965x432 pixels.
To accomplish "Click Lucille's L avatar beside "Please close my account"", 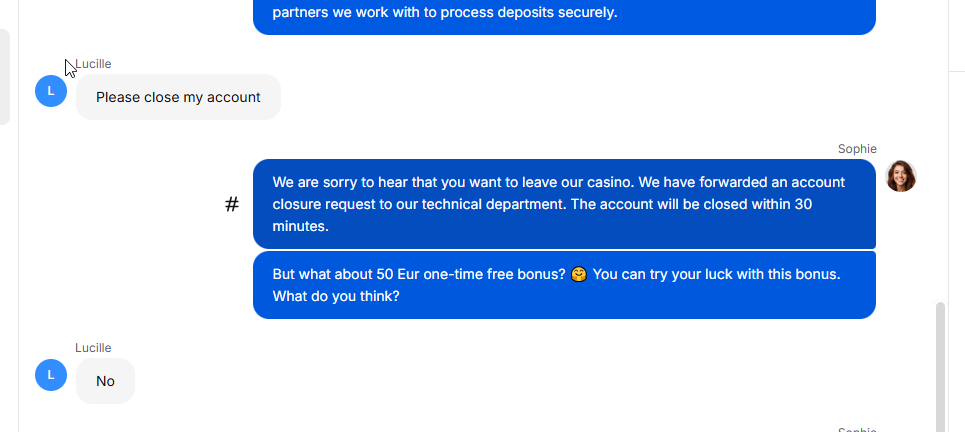I will pos(51,91).
